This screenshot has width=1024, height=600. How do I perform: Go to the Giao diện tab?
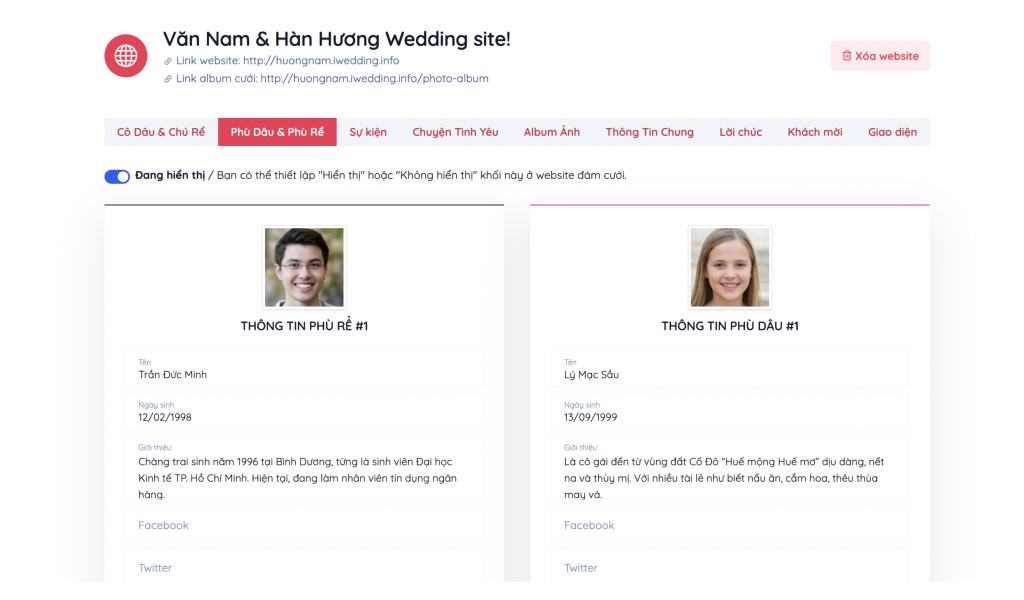[892, 131]
